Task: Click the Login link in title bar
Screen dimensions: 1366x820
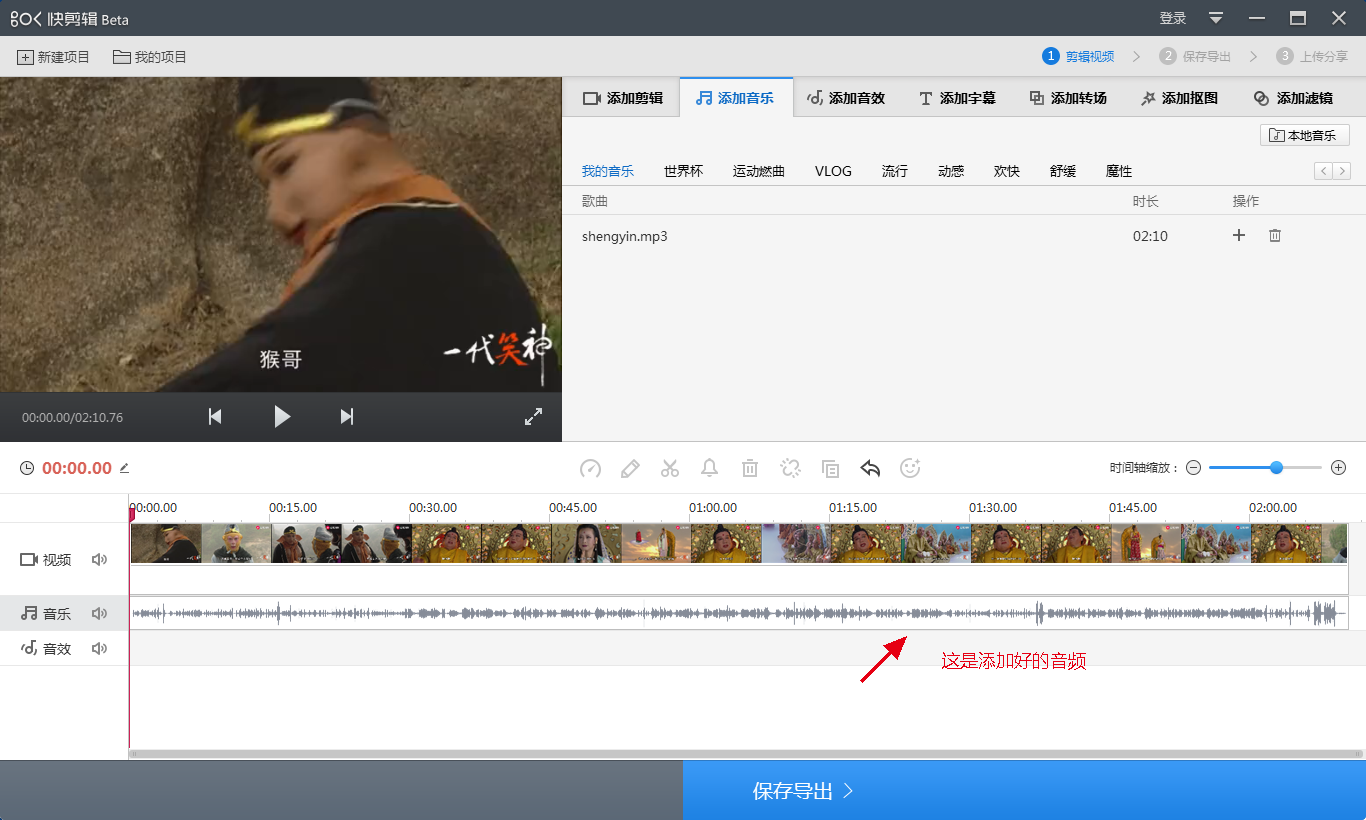Action: click(1173, 18)
